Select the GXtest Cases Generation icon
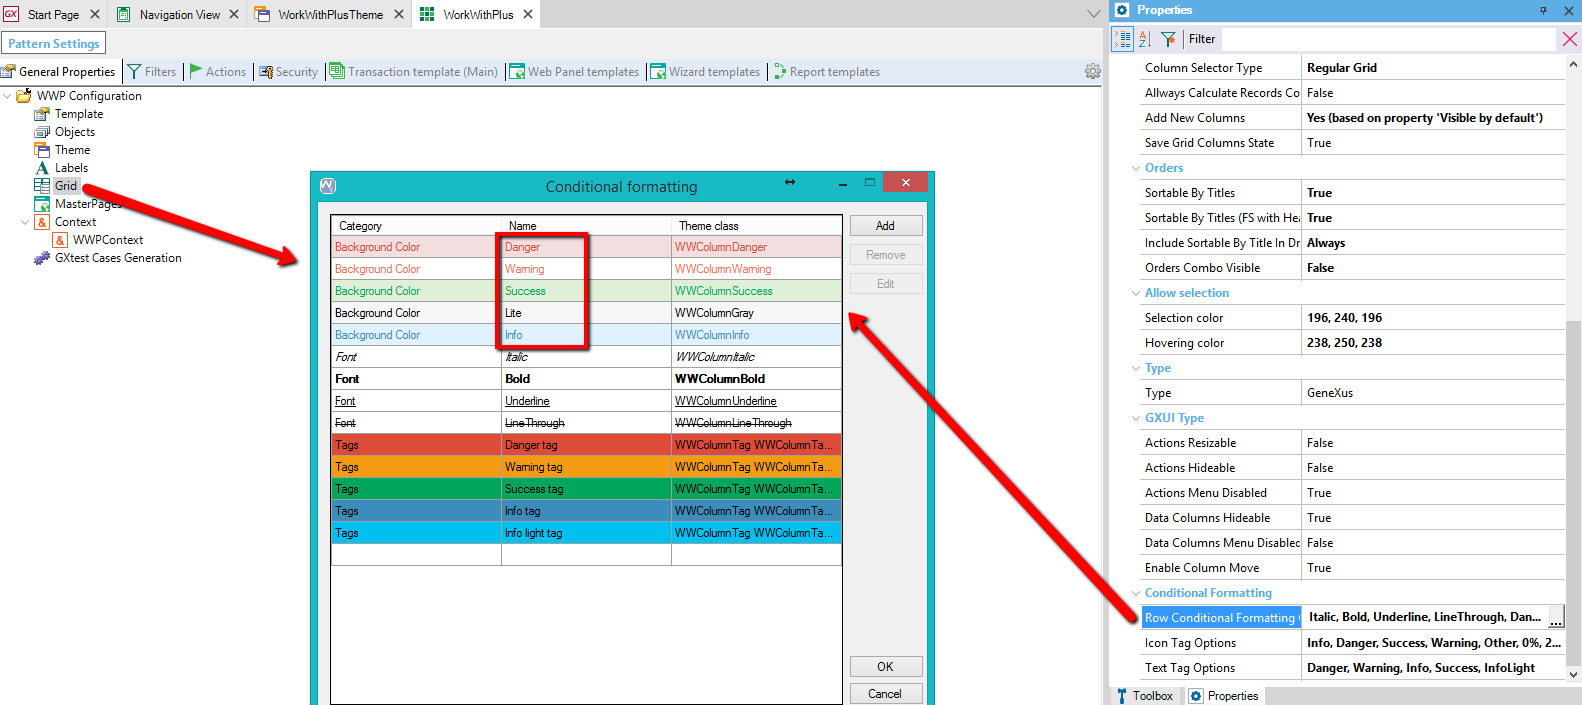Viewport: 1582px width, 705px height. coord(42,258)
